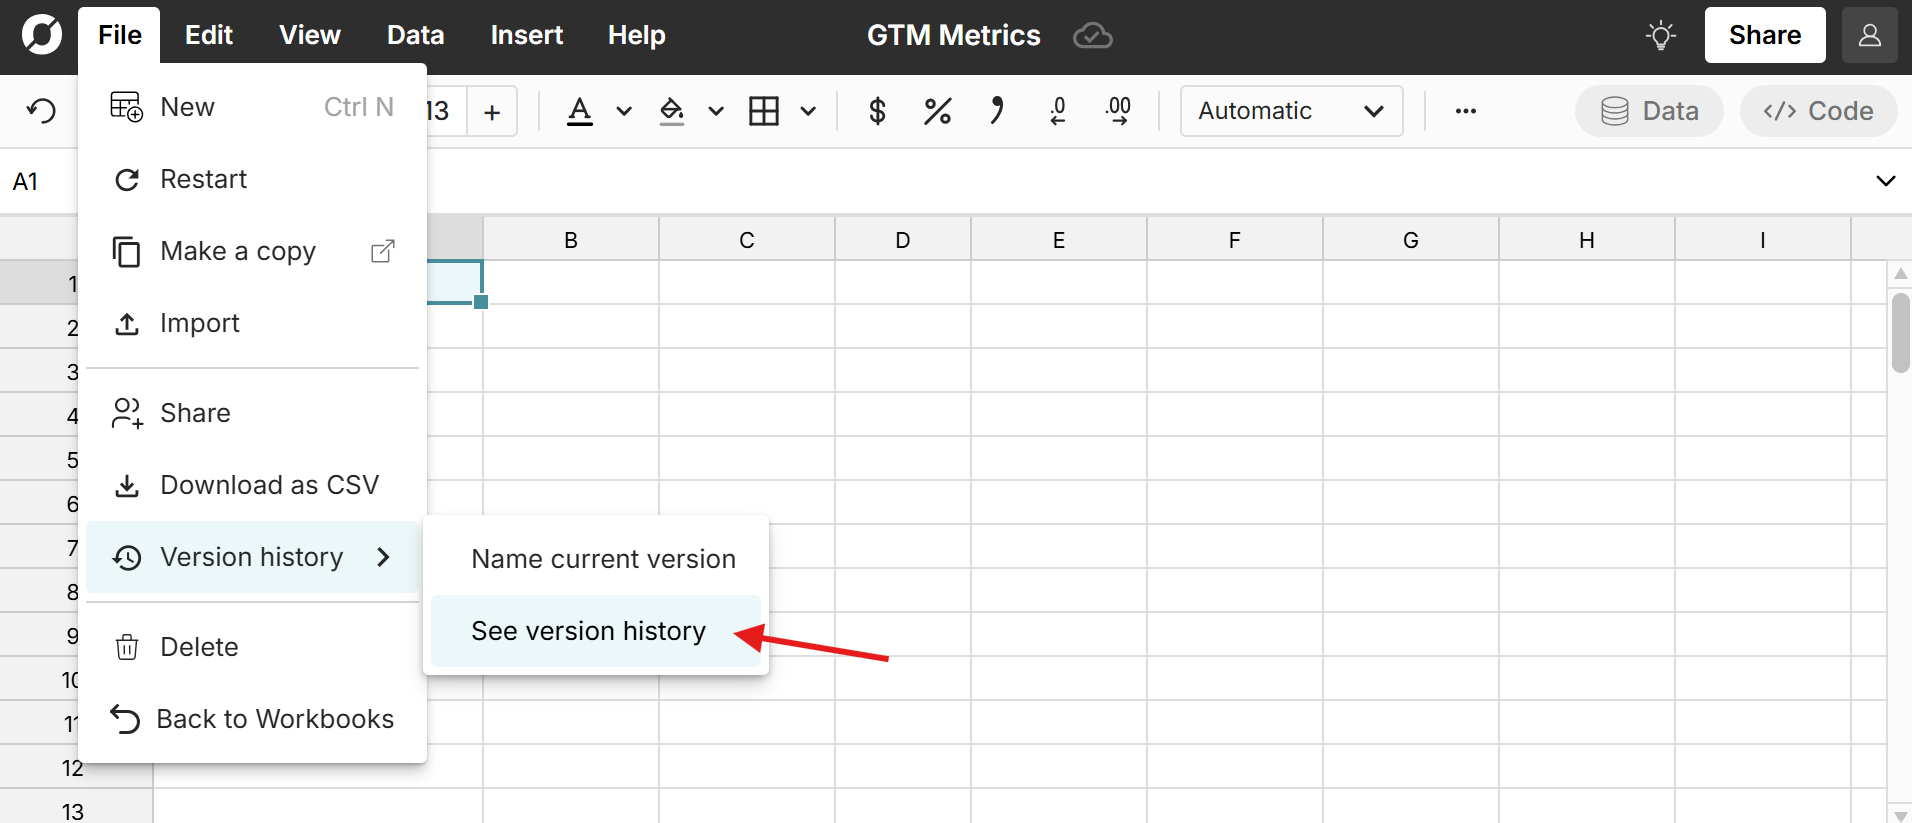Open the user account avatar icon
Screen dimensions: 1912x823
[1869, 36]
